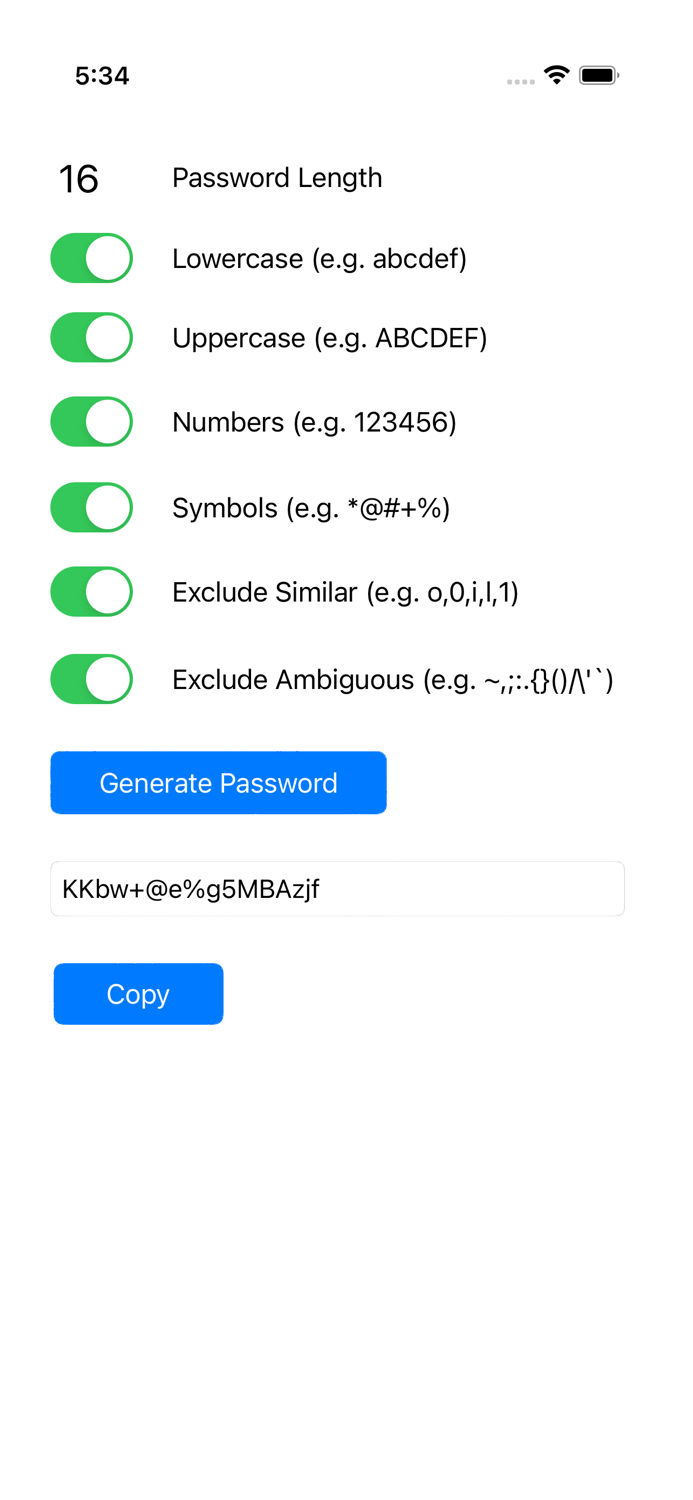
Task: Turn off Exclude Ambiguous characters
Action: click(91, 679)
